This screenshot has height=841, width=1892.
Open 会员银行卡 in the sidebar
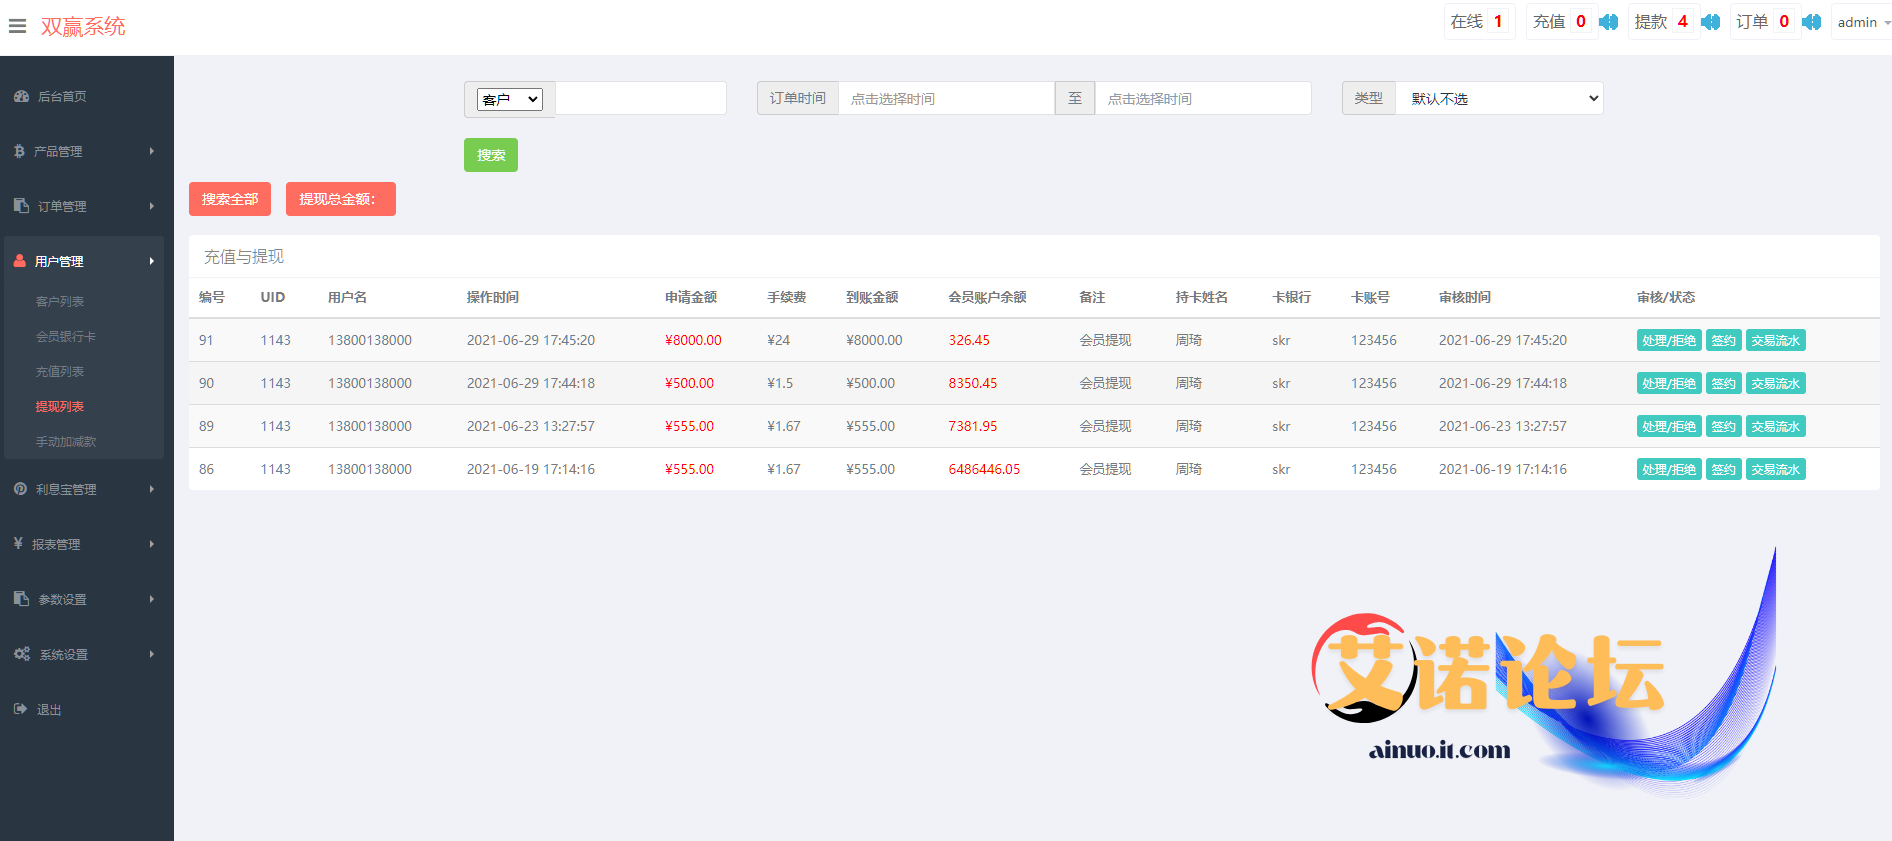[66, 336]
